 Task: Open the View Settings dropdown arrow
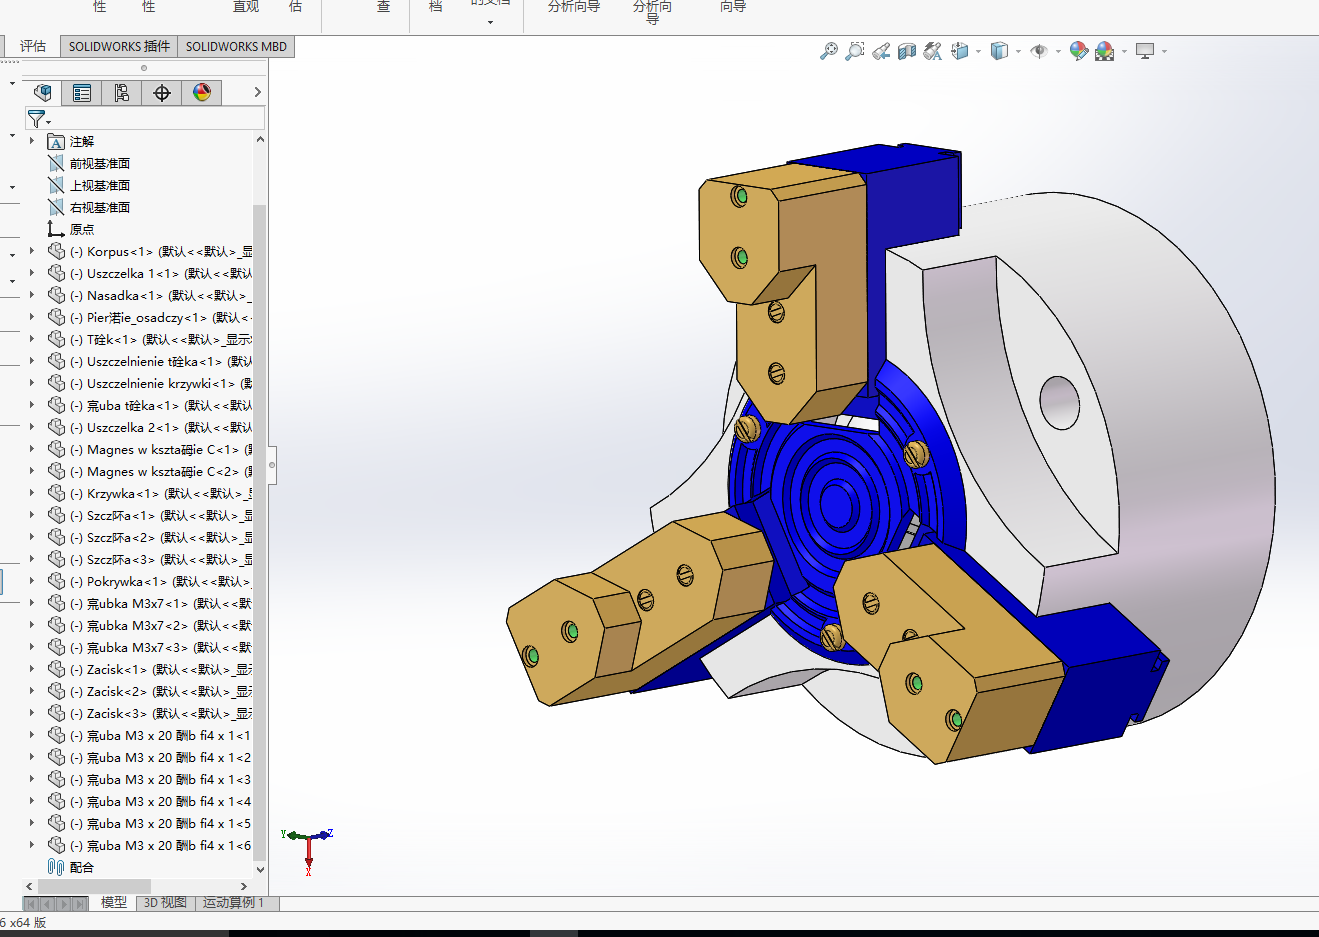click(x=1164, y=51)
